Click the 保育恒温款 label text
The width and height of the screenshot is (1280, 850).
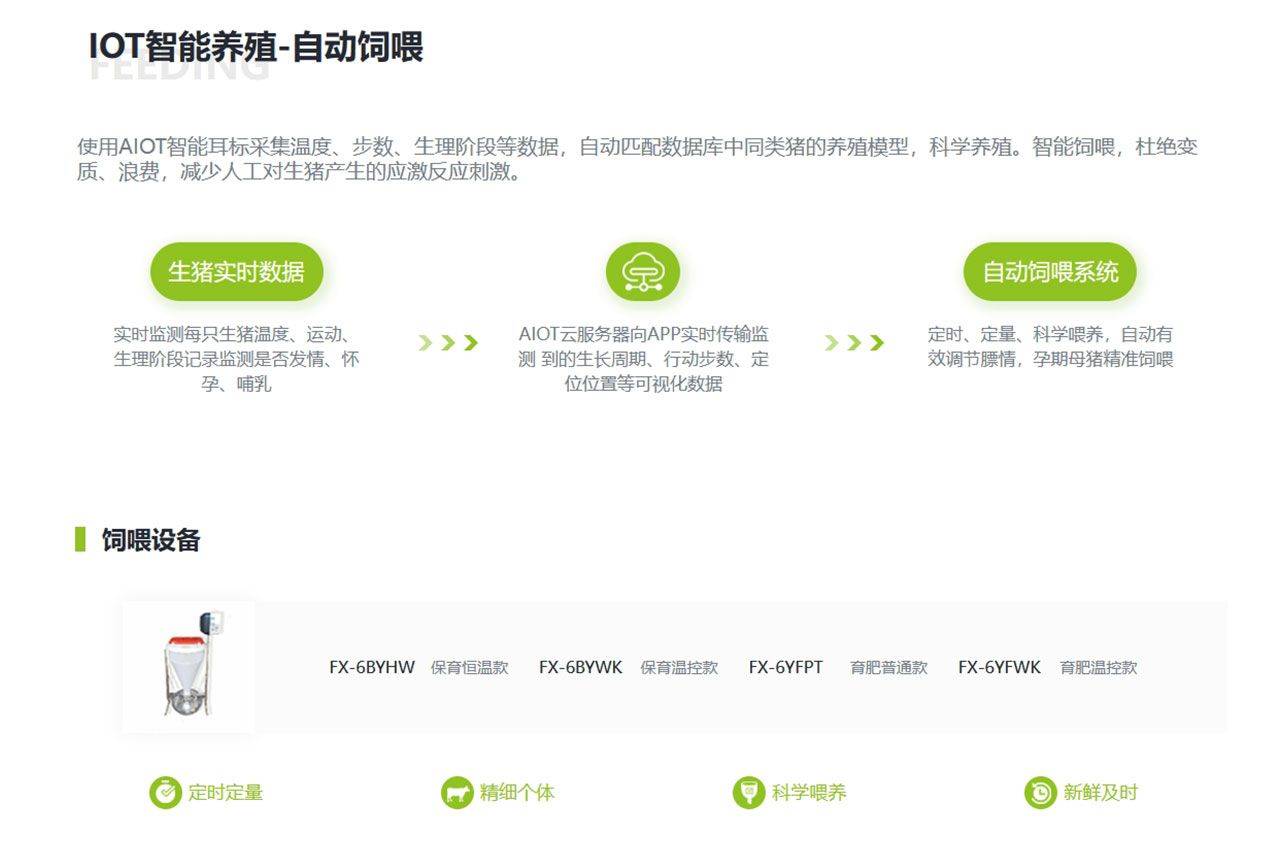tap(469, 667)
